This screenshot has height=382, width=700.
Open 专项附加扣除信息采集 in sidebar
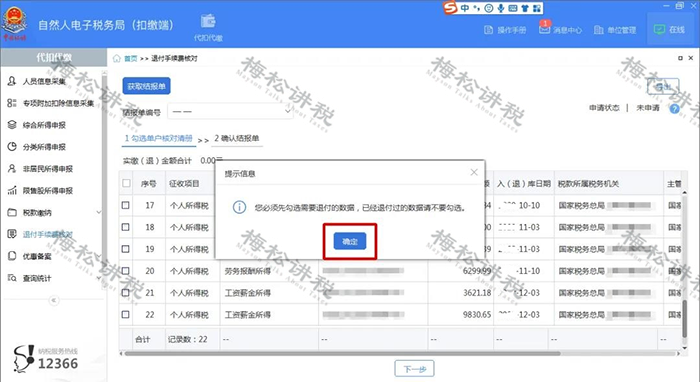tap(58, 103)
